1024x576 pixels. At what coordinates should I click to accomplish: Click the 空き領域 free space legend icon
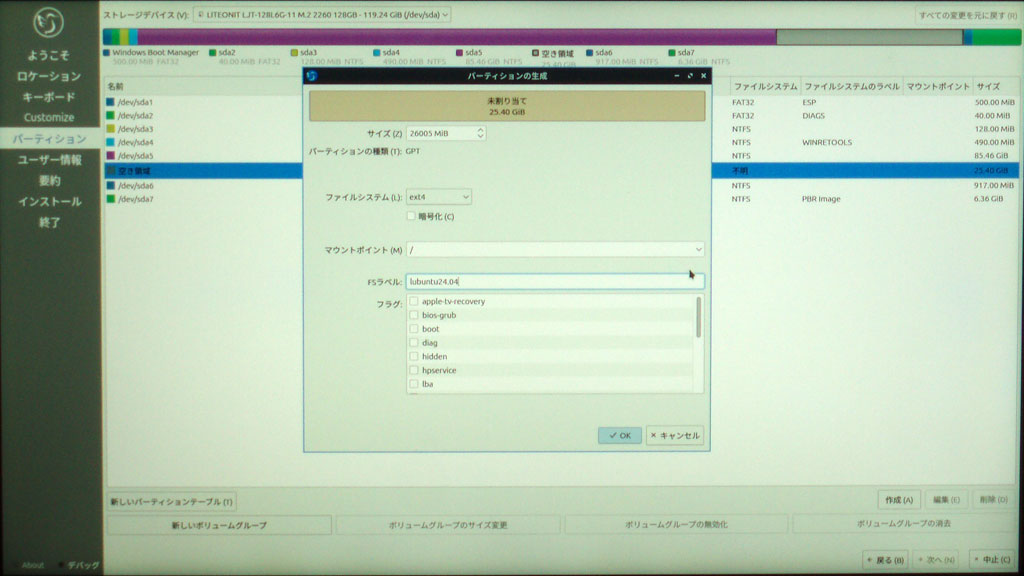(535, 53)
